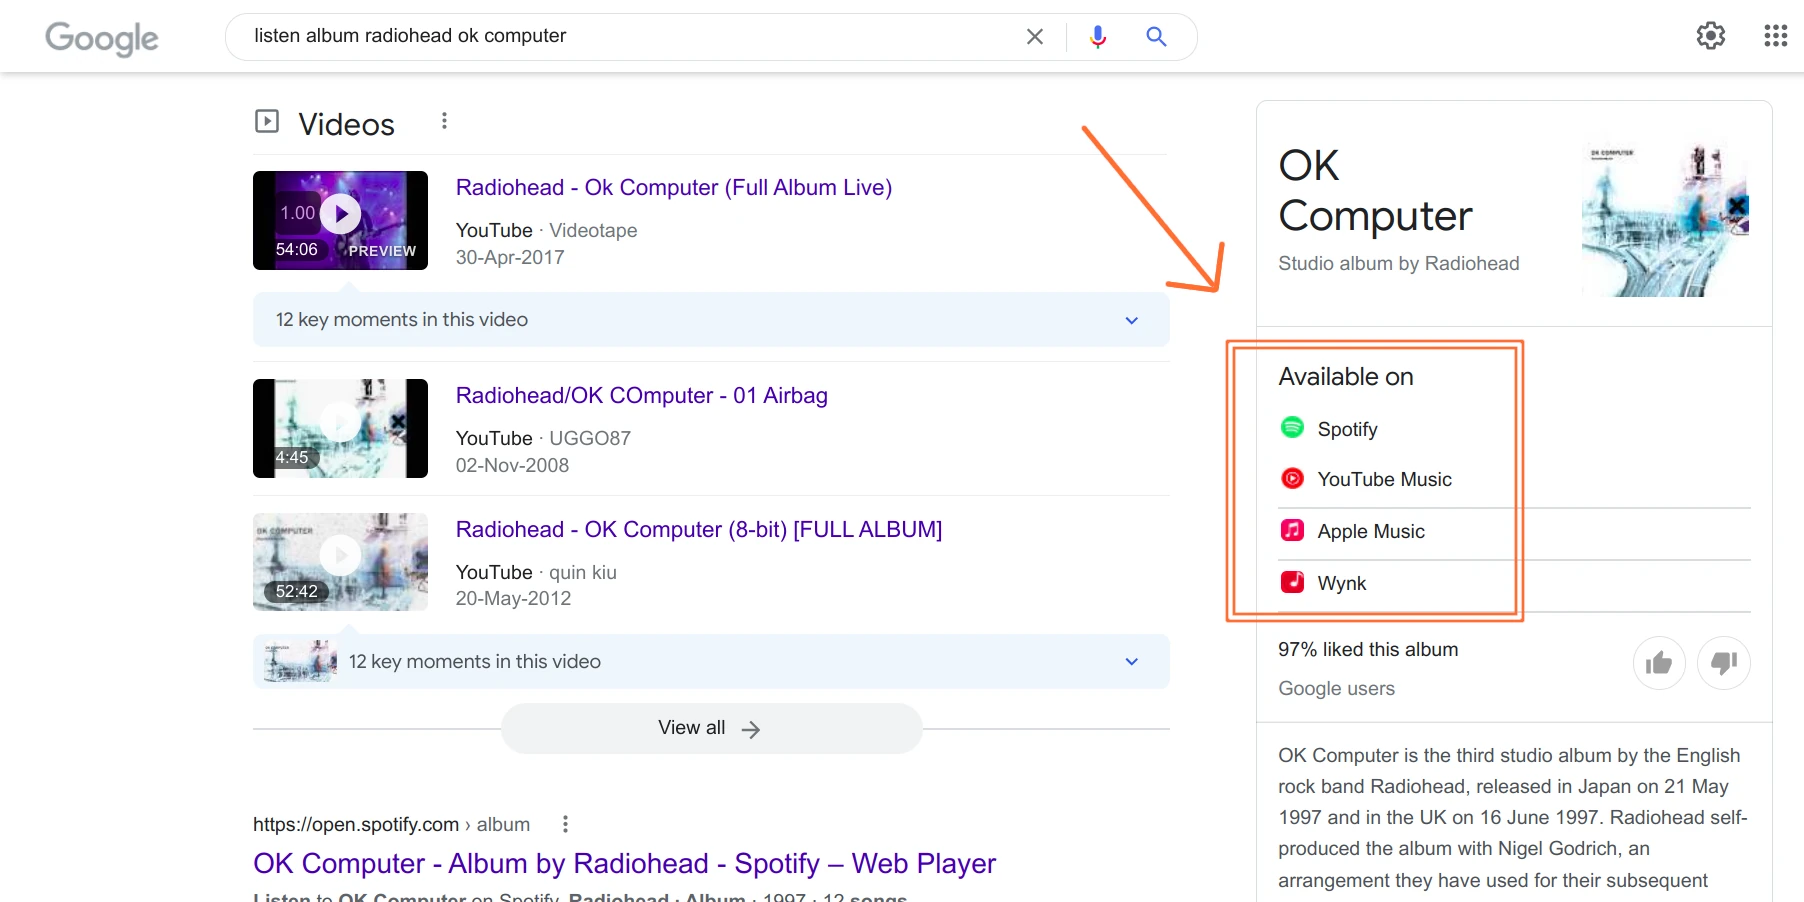
Task: Open Radiohead/OK COmputer - 01 Airbag link
Action: pos(642,395)
